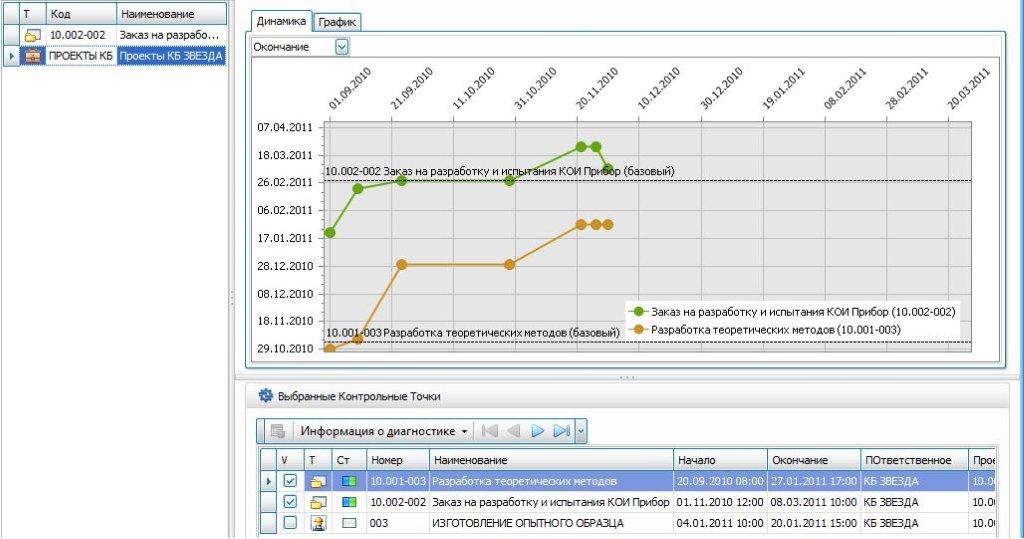The width and height of the screenshot is (1024, 539).
Task: Sort bottom table by Наименование header
Action: (x=551, y=460)
